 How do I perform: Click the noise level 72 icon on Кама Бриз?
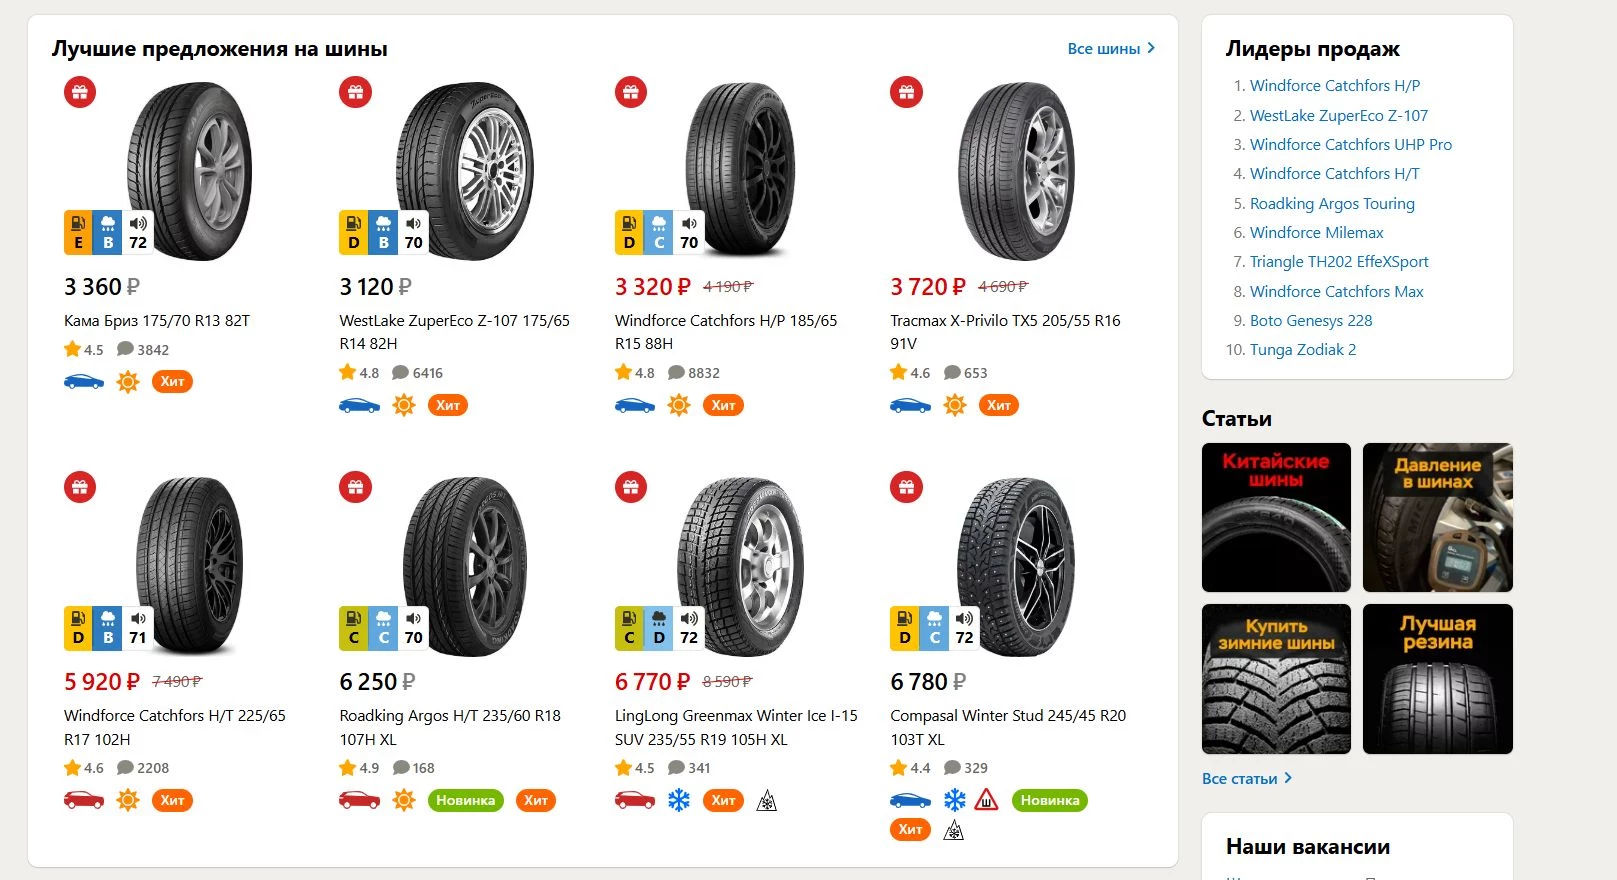[x=138, y=233]
